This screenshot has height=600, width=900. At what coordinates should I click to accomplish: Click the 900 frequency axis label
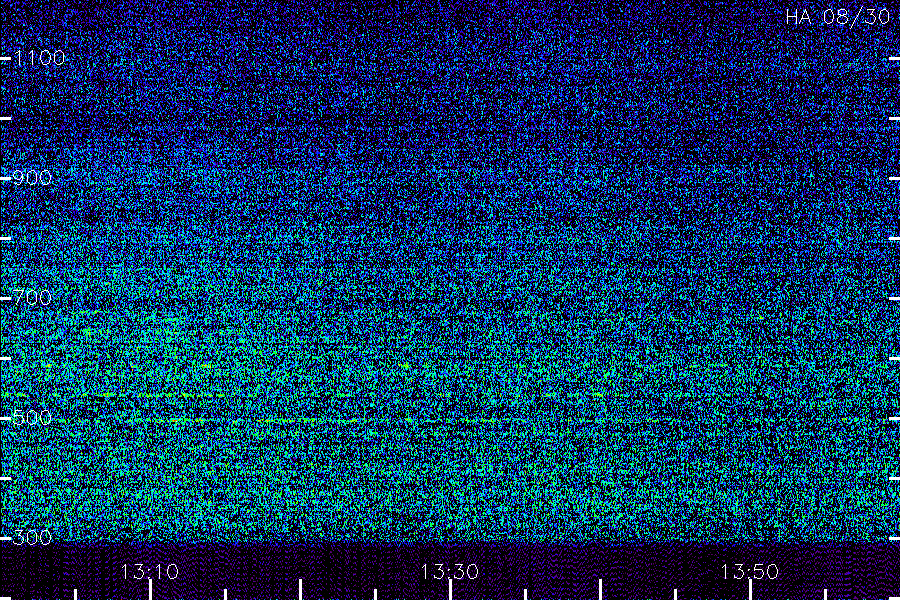click(x=32, y=178)
